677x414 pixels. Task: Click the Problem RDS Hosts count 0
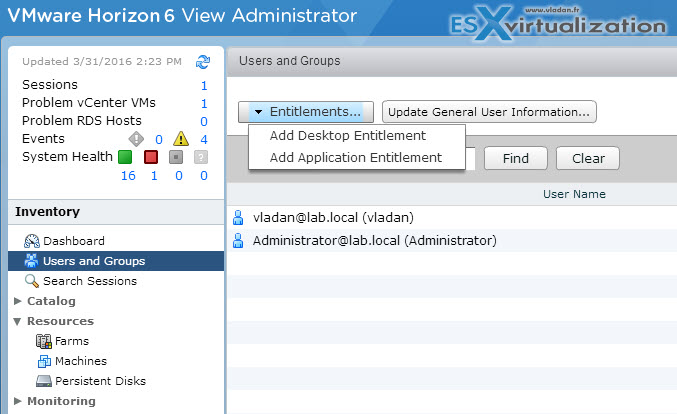204,122
